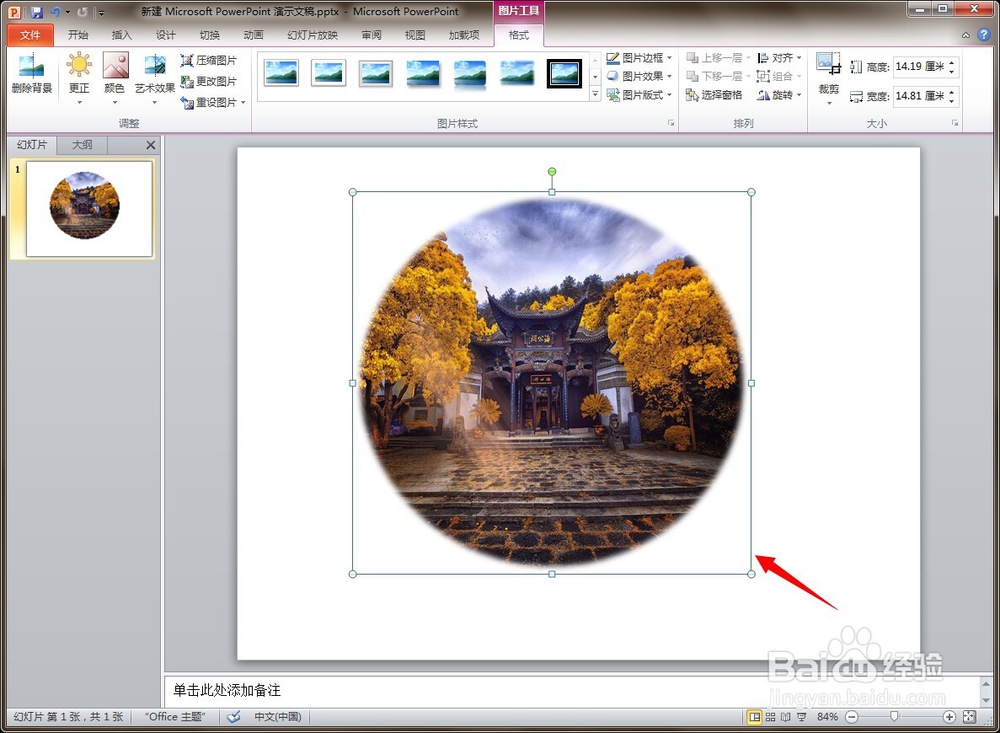Switch to the 审阅 Review tab
This screenshot has width=1000, height=733.
[371, 35]
